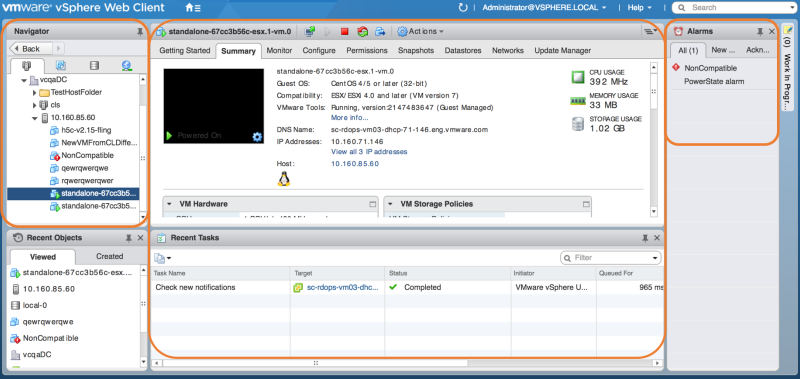Expand the cls cluster node
This screenshot has height=379, width=800.
click(x=34, y=105)
